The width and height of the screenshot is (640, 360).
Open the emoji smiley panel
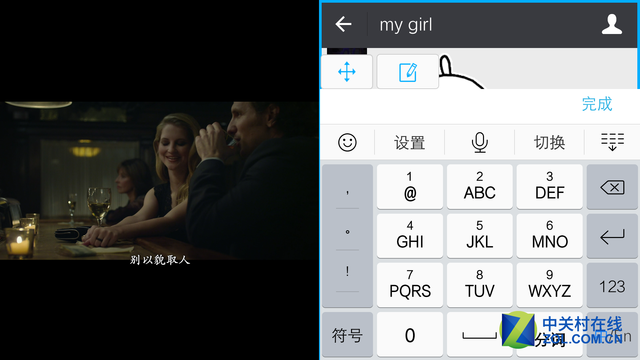347,142
